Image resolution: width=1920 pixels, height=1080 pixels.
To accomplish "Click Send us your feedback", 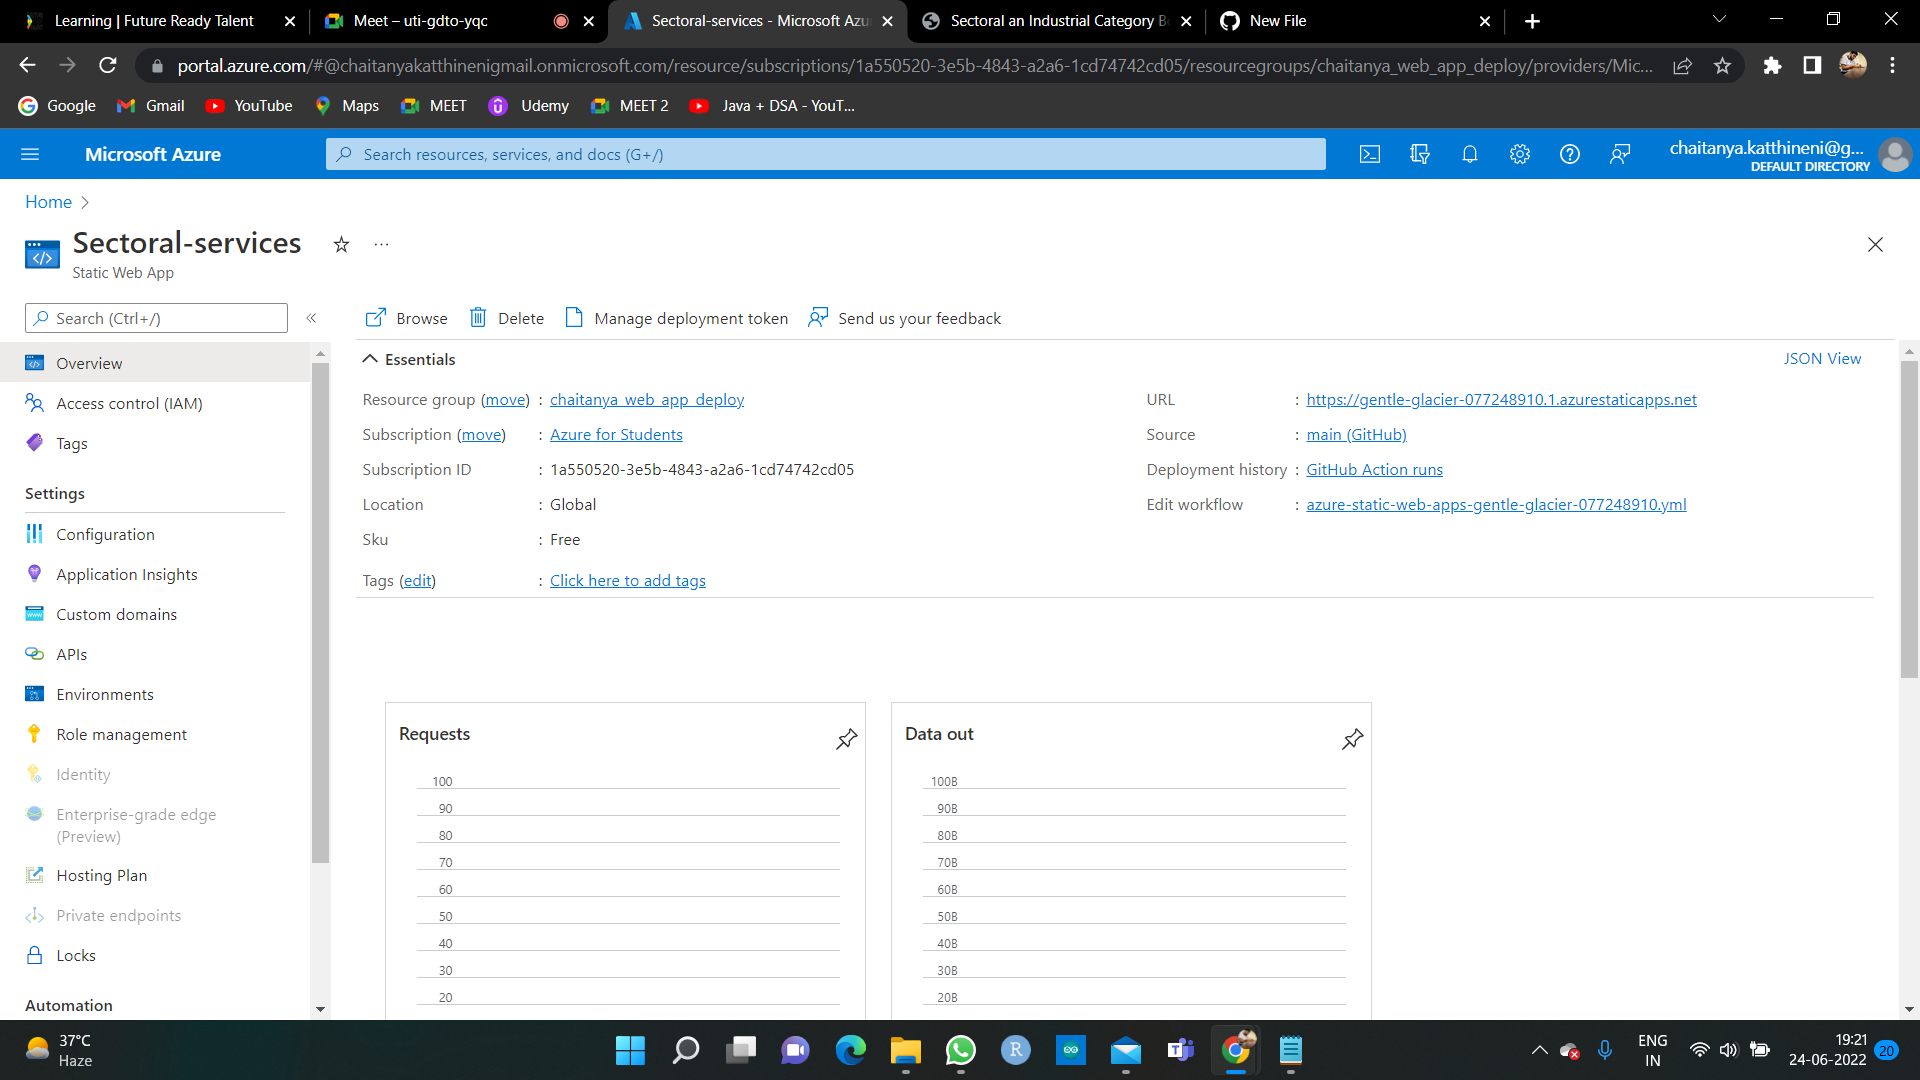I will [x=904, y=318].
